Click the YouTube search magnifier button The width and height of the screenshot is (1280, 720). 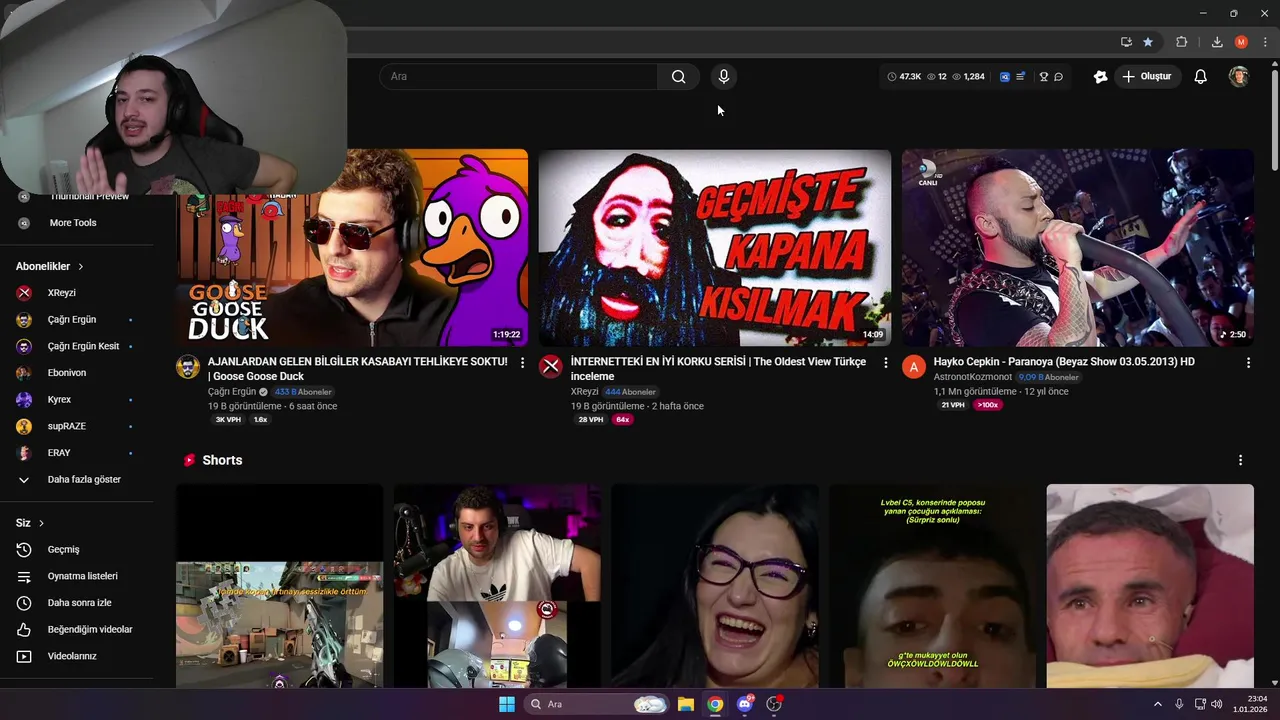coord(678,76)
